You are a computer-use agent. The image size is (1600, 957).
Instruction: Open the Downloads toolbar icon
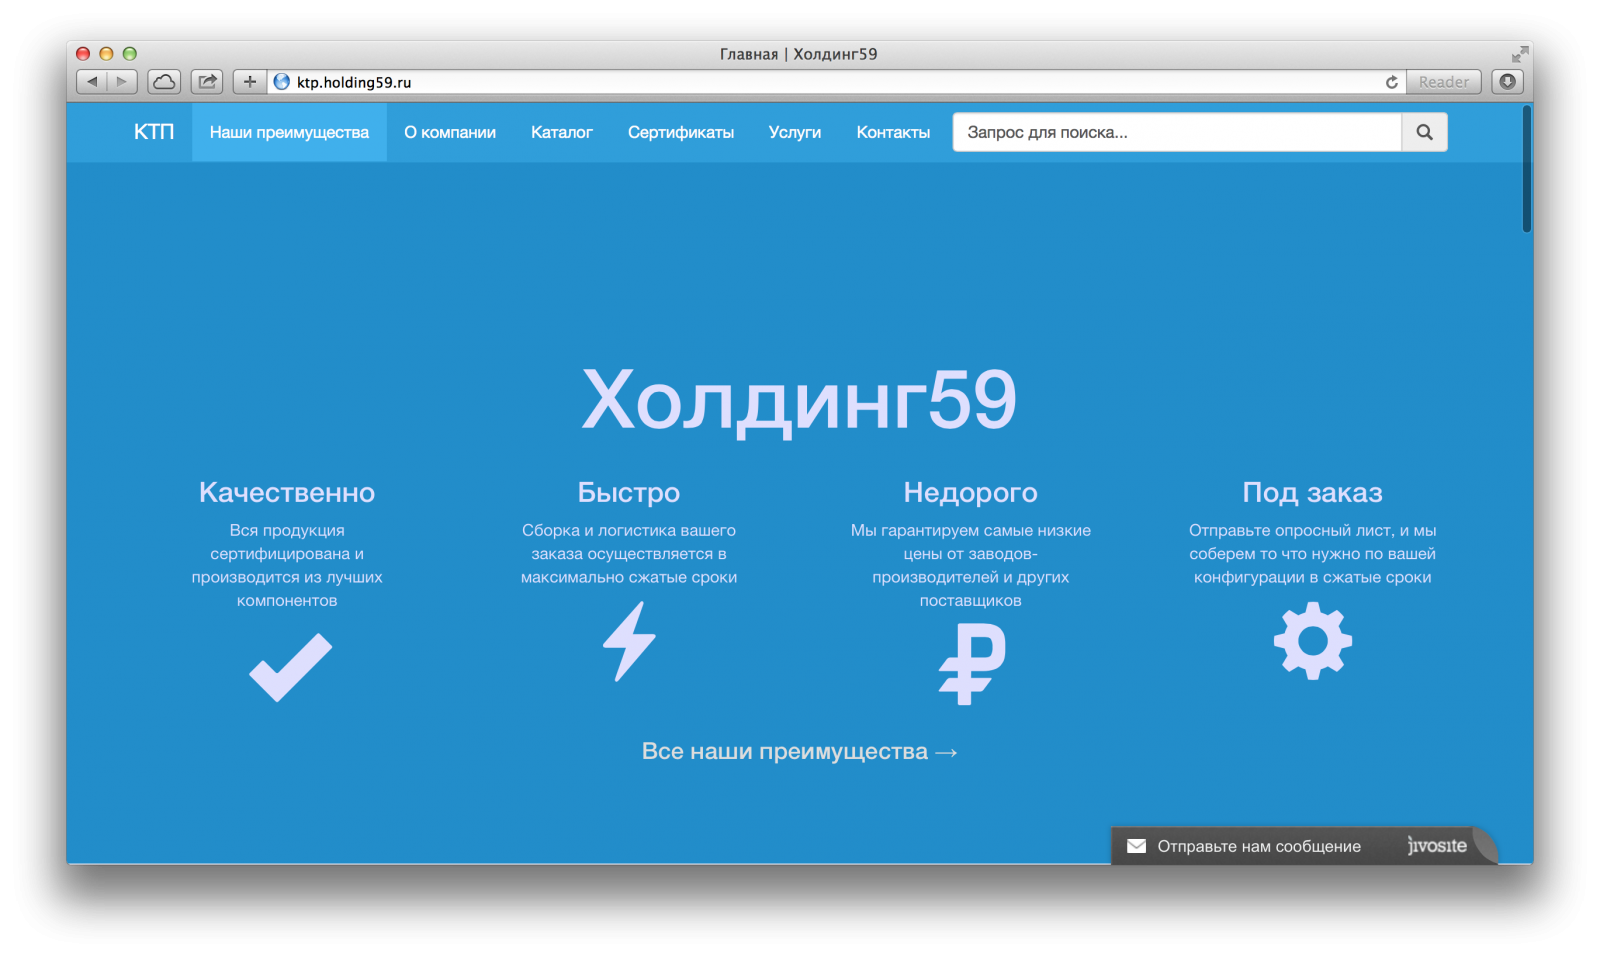click(x=1507, y=82)
